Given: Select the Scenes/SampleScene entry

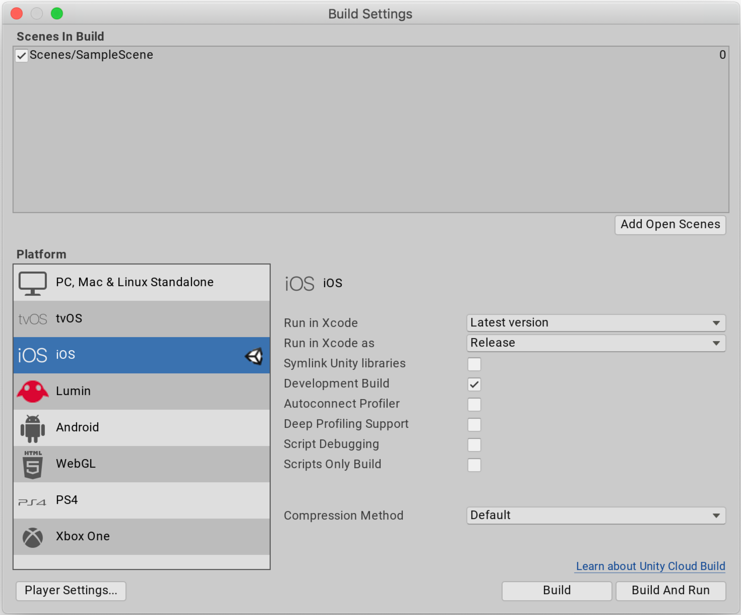Looking at the screenshot, I should [x=371, y=55].
